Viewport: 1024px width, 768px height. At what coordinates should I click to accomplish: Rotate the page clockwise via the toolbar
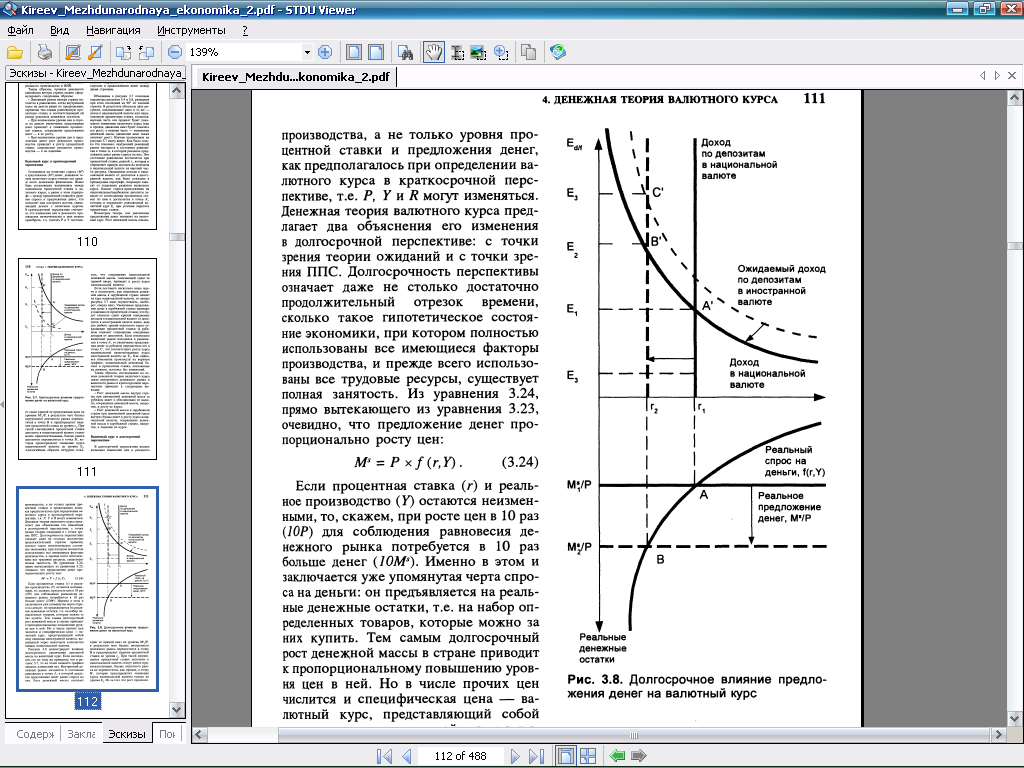pos(146,53)
